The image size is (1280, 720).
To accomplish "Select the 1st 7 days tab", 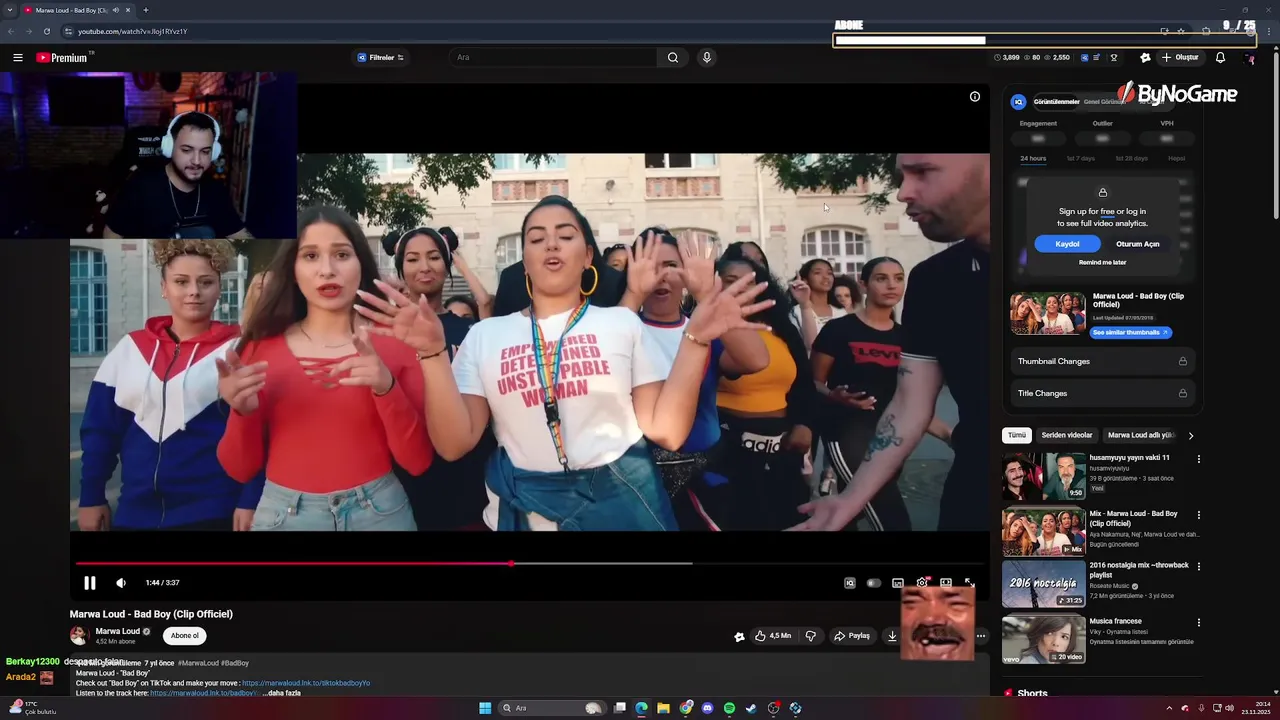I will pos(1081,158).
